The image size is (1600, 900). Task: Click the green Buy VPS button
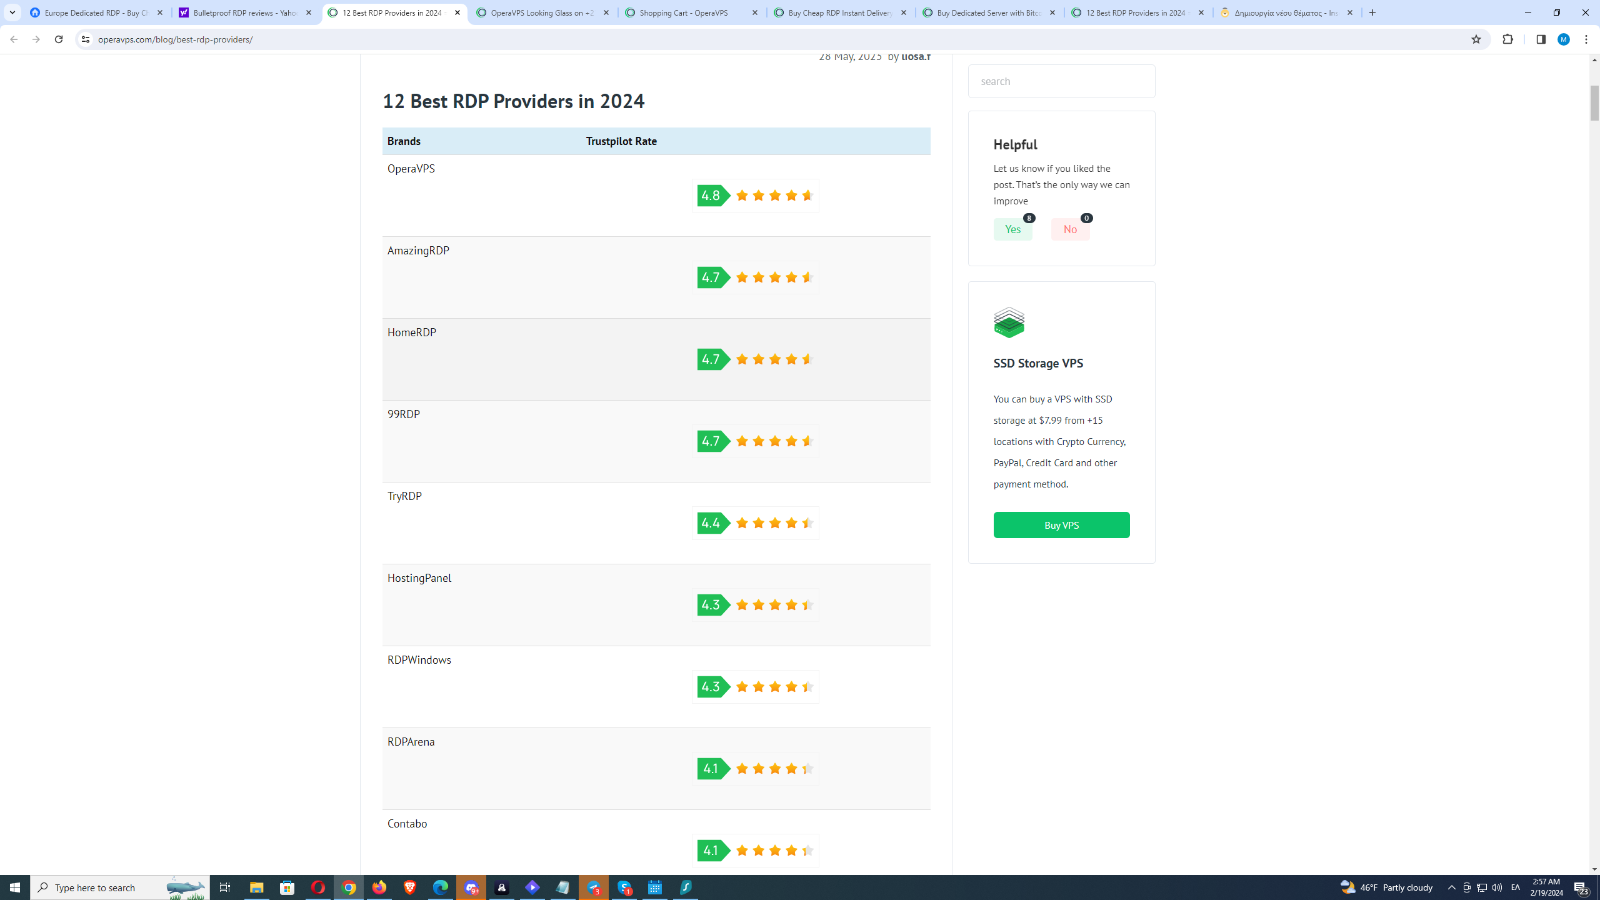click(x=1061, y=525)
